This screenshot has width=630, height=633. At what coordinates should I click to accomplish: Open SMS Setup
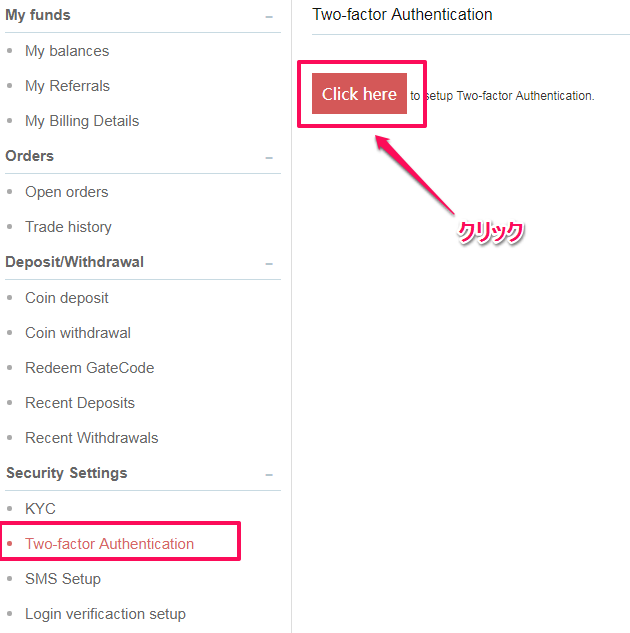63,579
